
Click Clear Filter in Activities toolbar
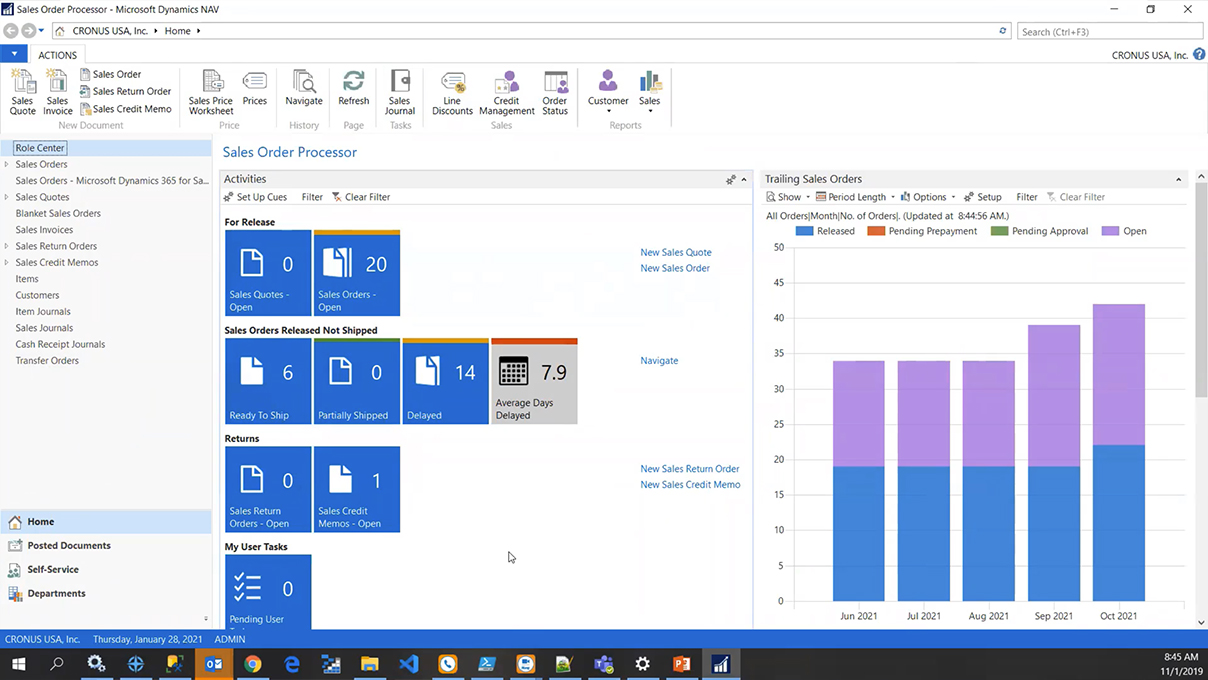coord(361,197)
